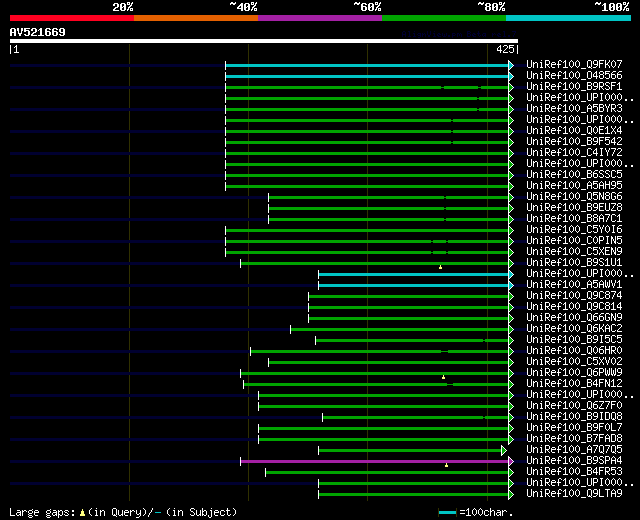Click the UniRef100_Q06HR0 label
Image resolution: width=640 pixels, height=520 pixels.
[574, 351]
